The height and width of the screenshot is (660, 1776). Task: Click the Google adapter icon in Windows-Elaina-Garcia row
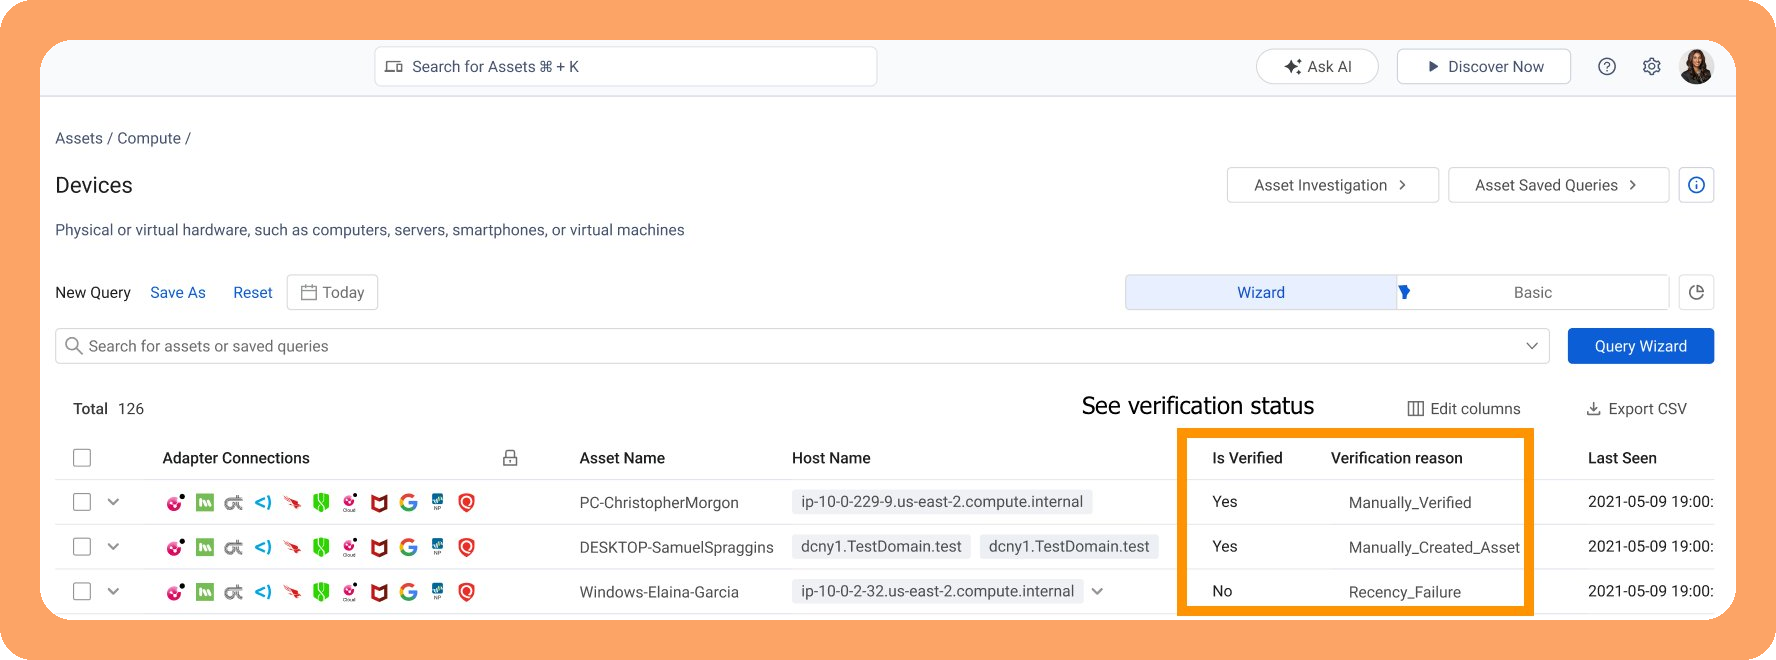coord(408,593)
